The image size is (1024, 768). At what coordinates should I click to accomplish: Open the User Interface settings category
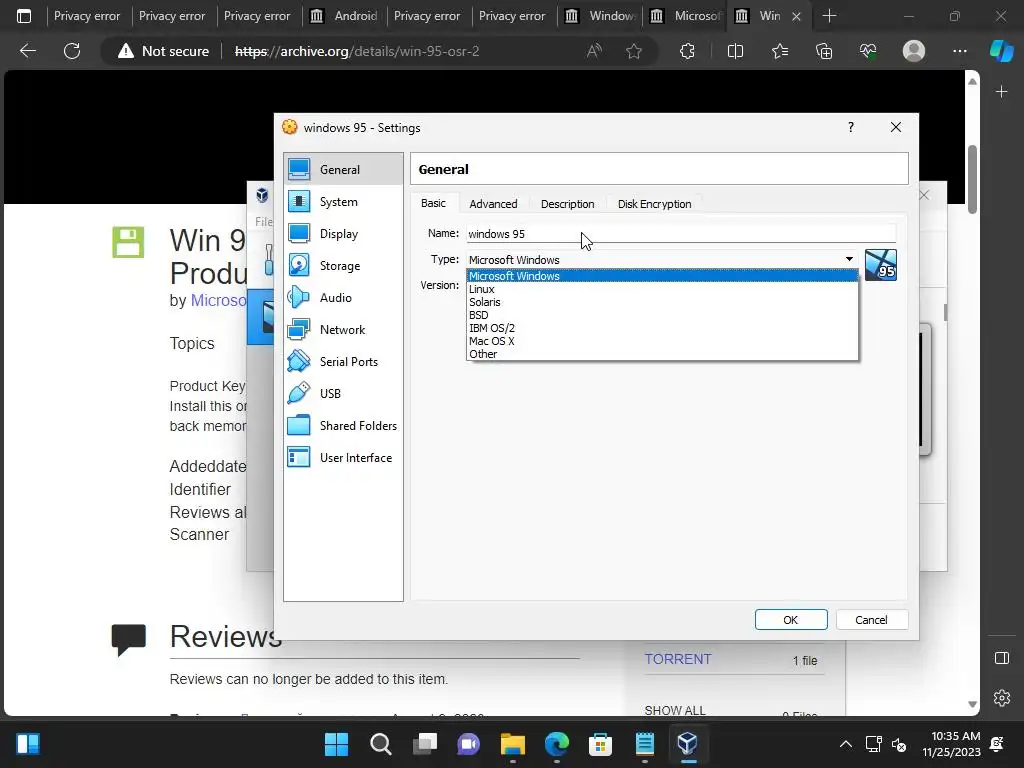click(343, 457)
